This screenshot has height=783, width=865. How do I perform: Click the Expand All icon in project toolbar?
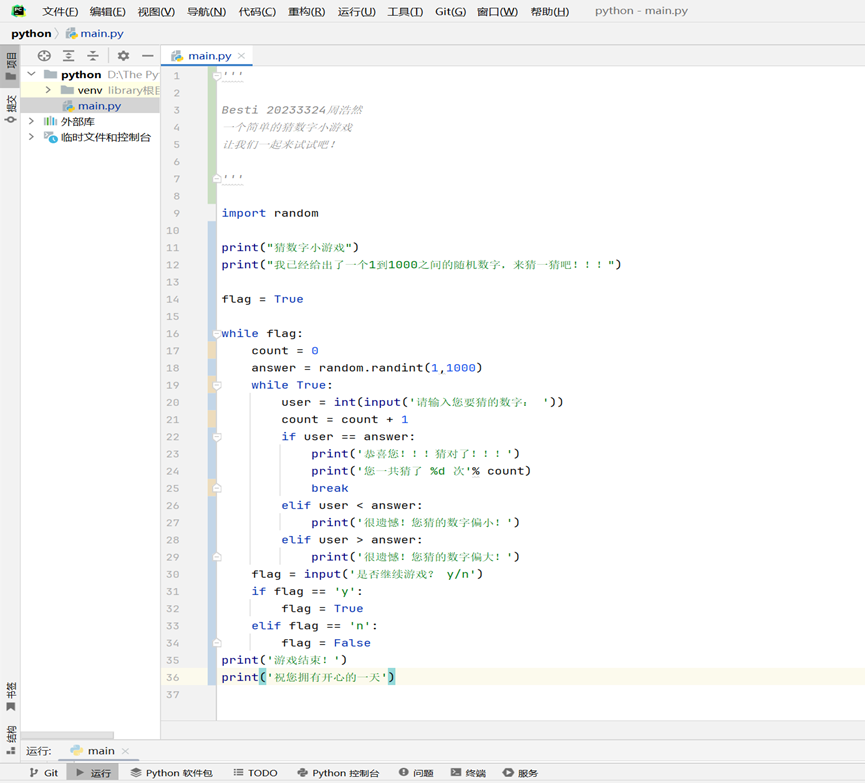(68, 56)
